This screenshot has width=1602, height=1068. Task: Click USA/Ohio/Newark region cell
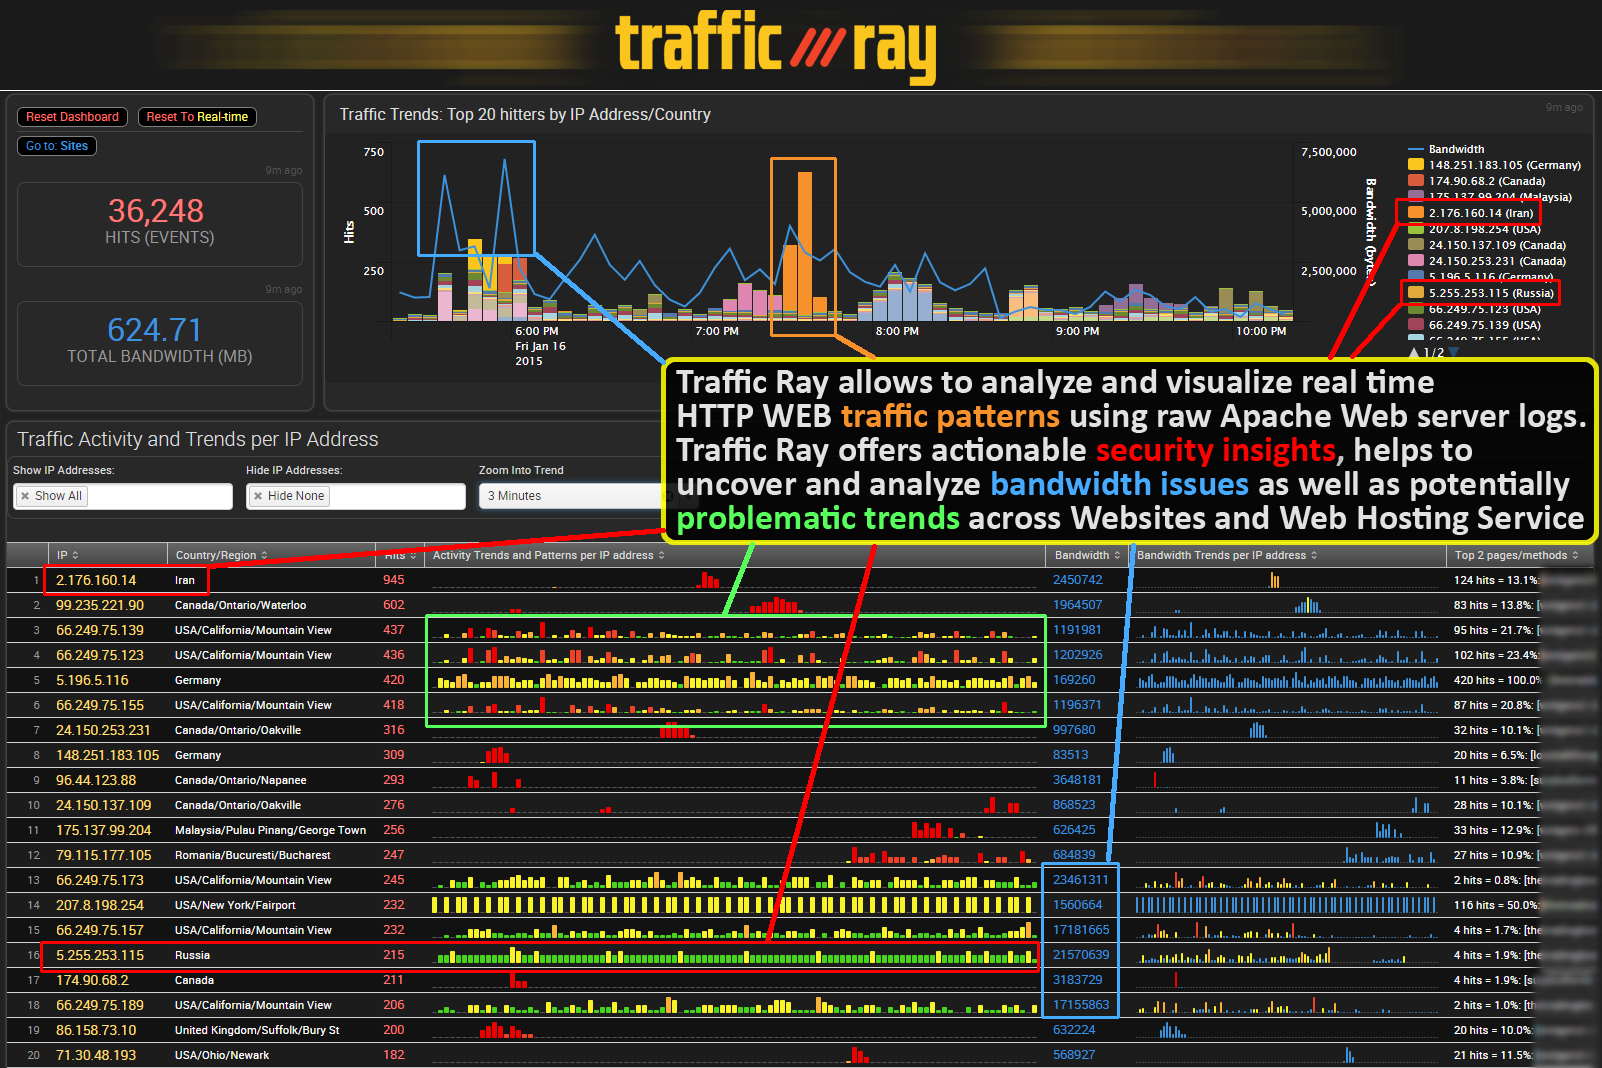222,1055
